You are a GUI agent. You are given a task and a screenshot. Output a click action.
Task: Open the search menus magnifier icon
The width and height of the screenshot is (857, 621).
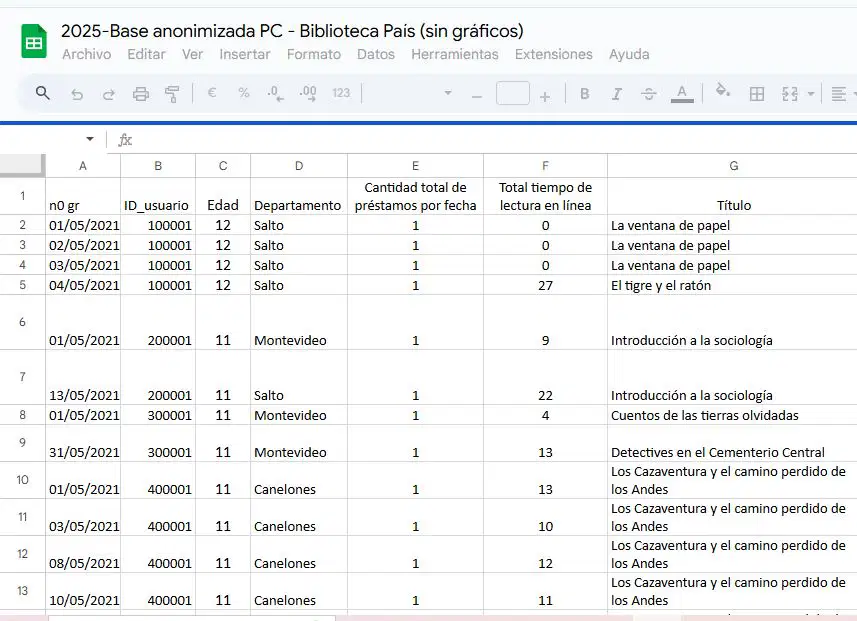click(43, 93)
